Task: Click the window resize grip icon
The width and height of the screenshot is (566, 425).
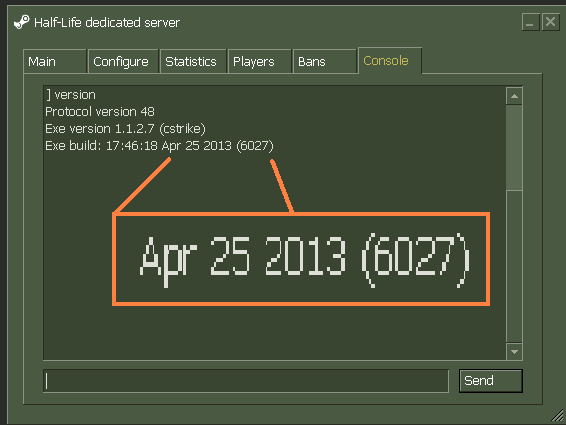Action: (x=557, y=415)
